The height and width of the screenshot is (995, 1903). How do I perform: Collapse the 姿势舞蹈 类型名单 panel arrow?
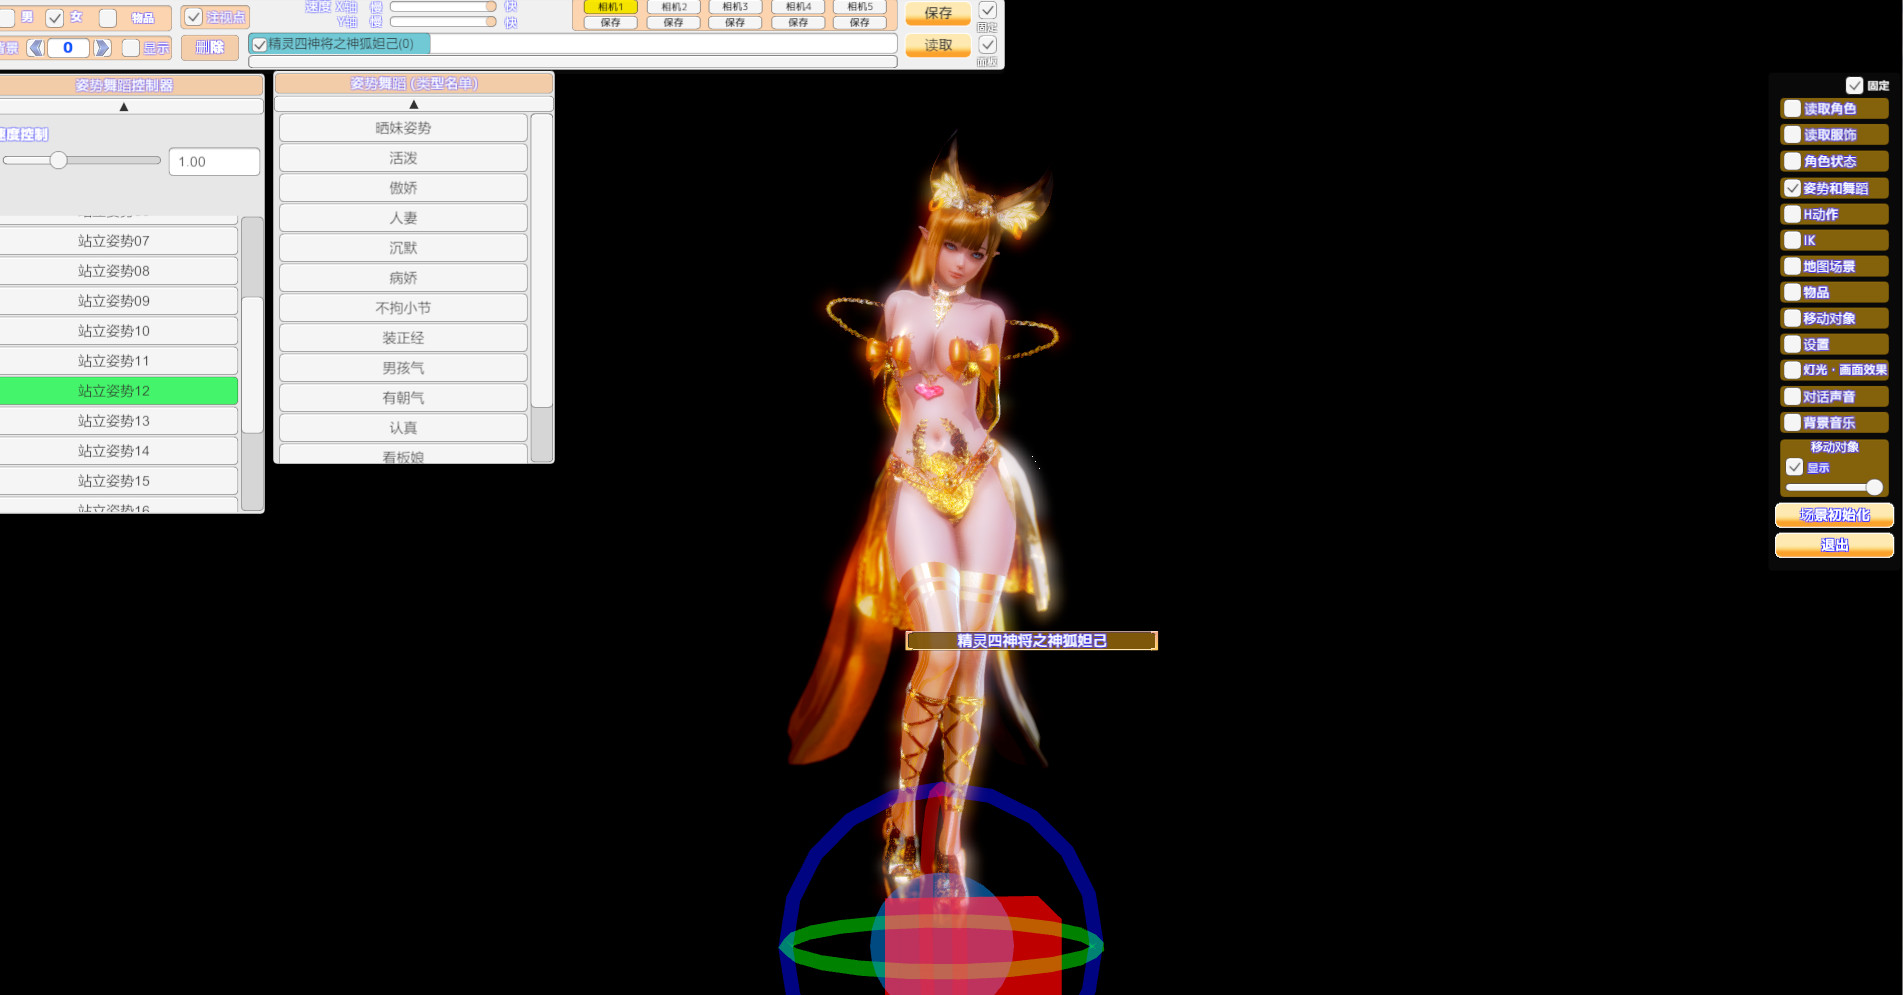[413, 104]
